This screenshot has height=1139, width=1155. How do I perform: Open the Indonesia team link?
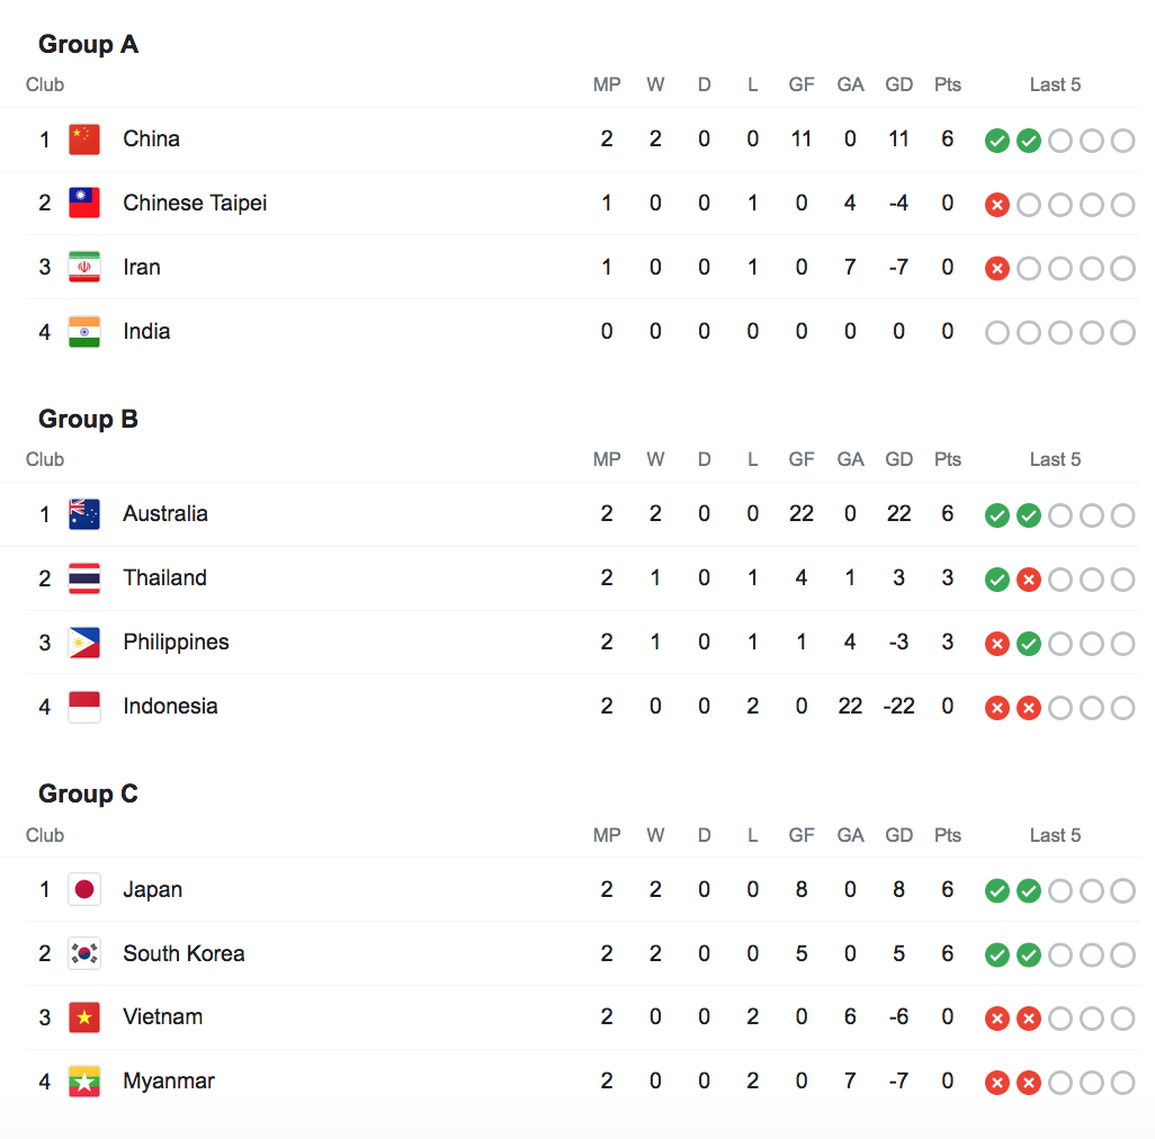click(x=170, y=706)
